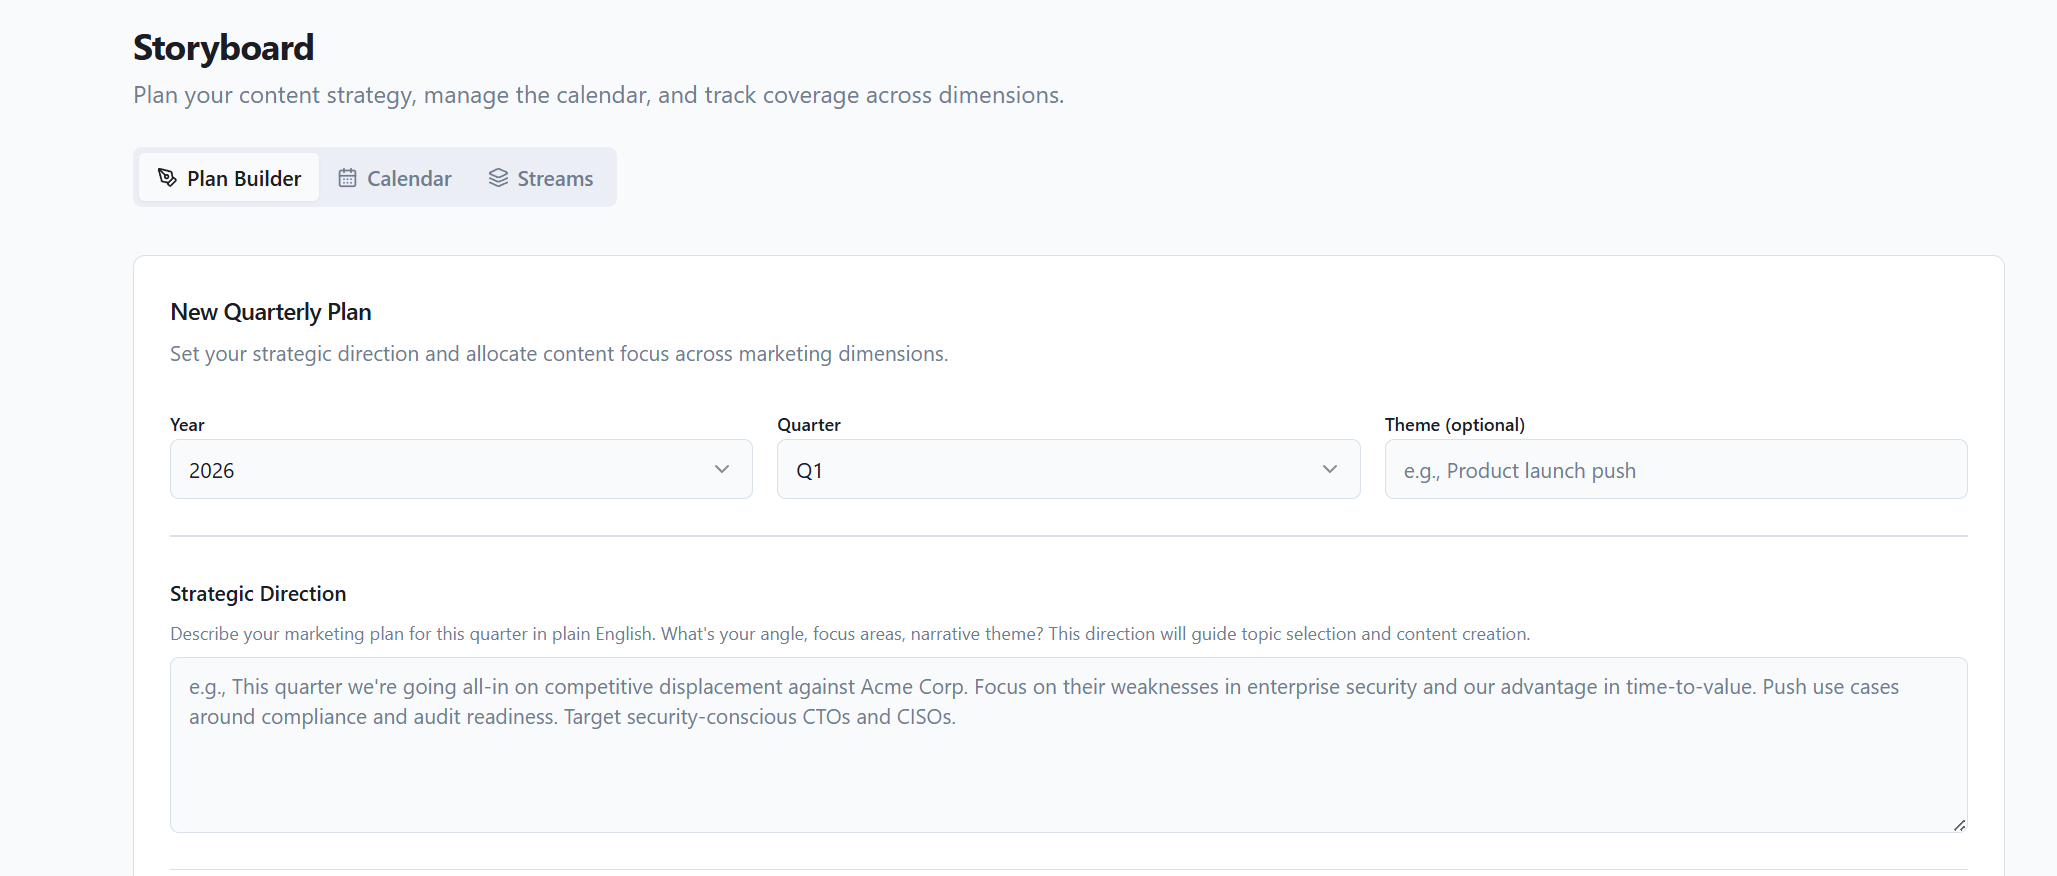Click the Quarter field label
Image resolution: width=2057 pixels, height=876 pixels.
(x=808, y=425)
